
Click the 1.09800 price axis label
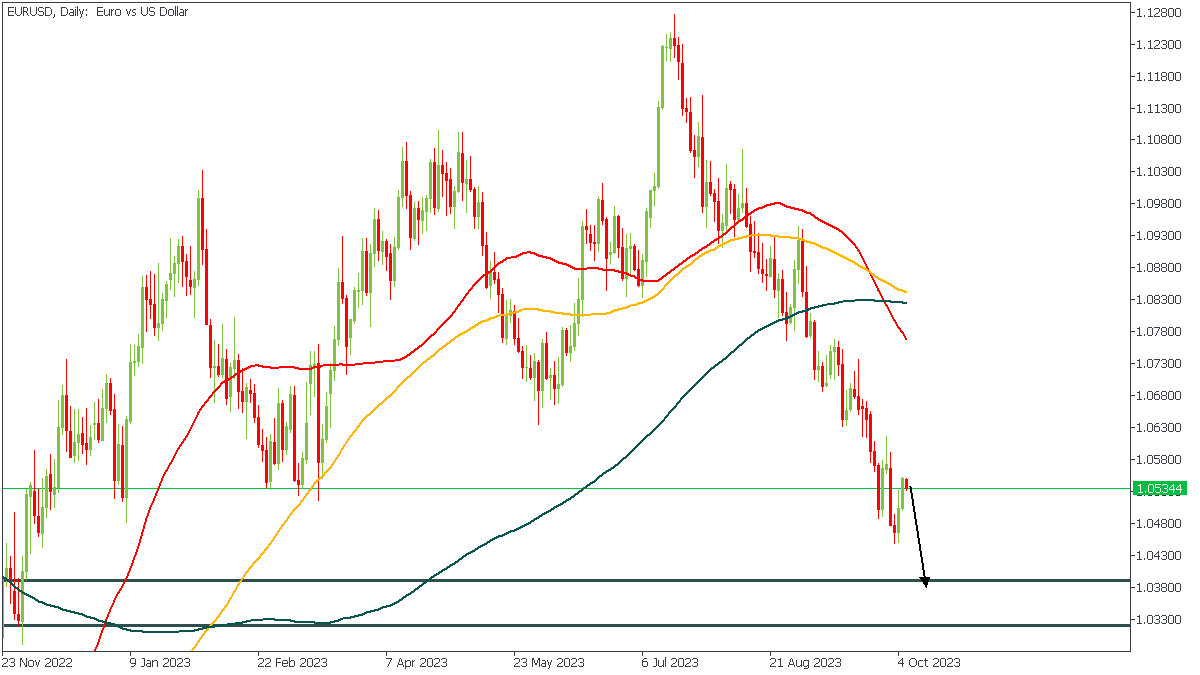coord(1160,204)
